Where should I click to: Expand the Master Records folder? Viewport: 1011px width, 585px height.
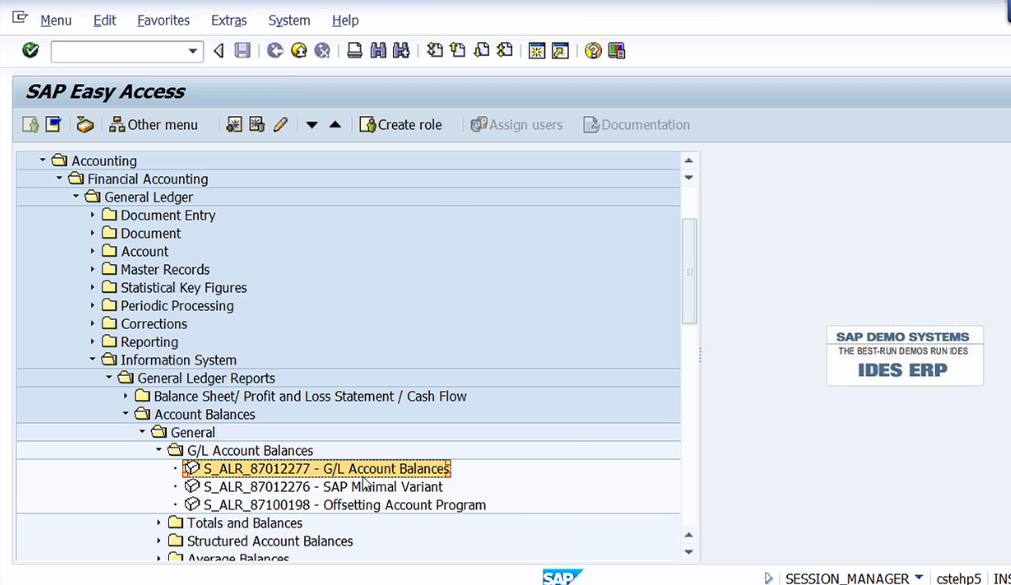[92, 269]
